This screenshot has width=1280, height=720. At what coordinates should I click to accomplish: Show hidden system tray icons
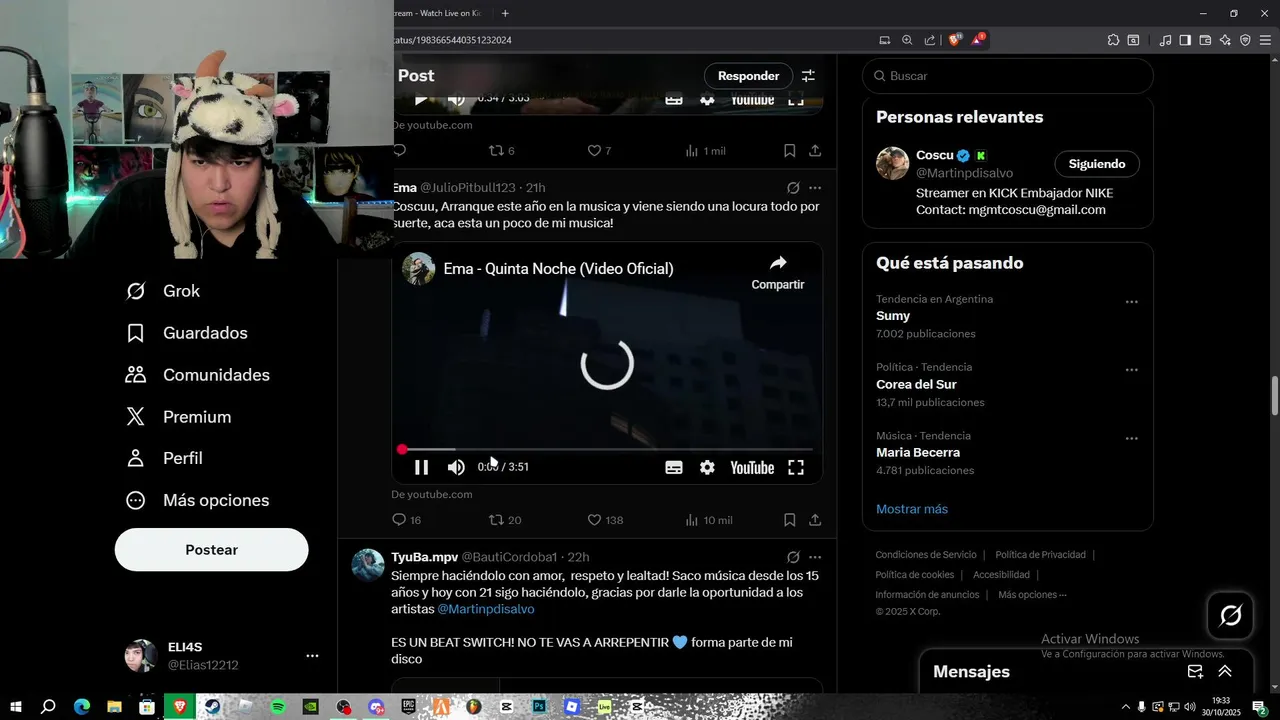(x=1126, y=707)
